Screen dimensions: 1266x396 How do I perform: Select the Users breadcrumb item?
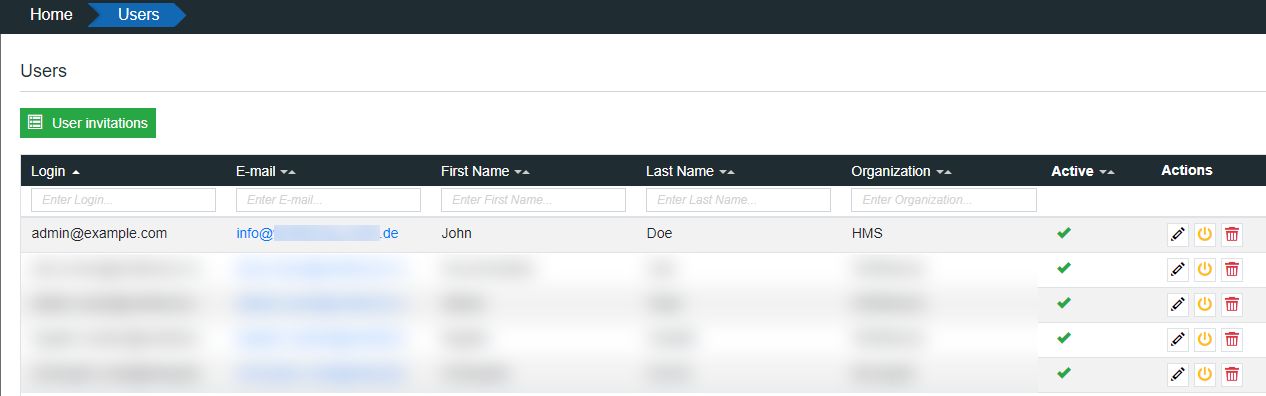[138, 15]
